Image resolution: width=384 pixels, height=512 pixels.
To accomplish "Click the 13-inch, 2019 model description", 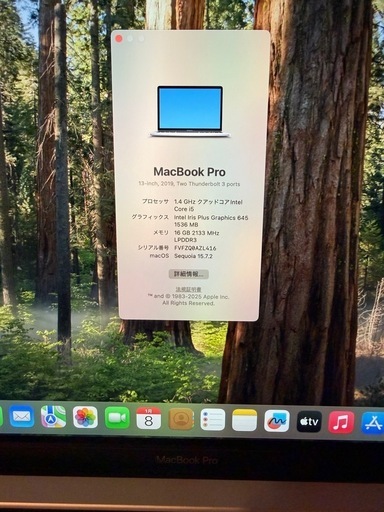I will [x=189, y=184].
